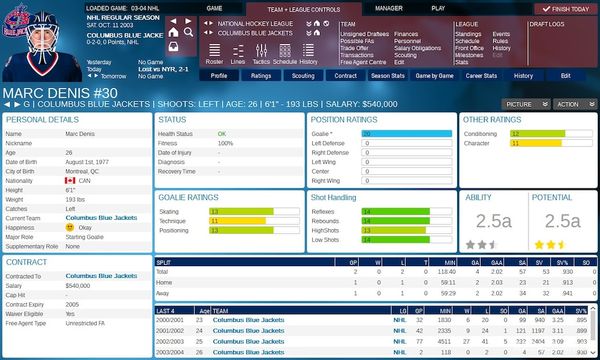Open the PICTURE dropdown
Image resolution: width=600 pixels, height=360 pixels.
pos(527,104)
